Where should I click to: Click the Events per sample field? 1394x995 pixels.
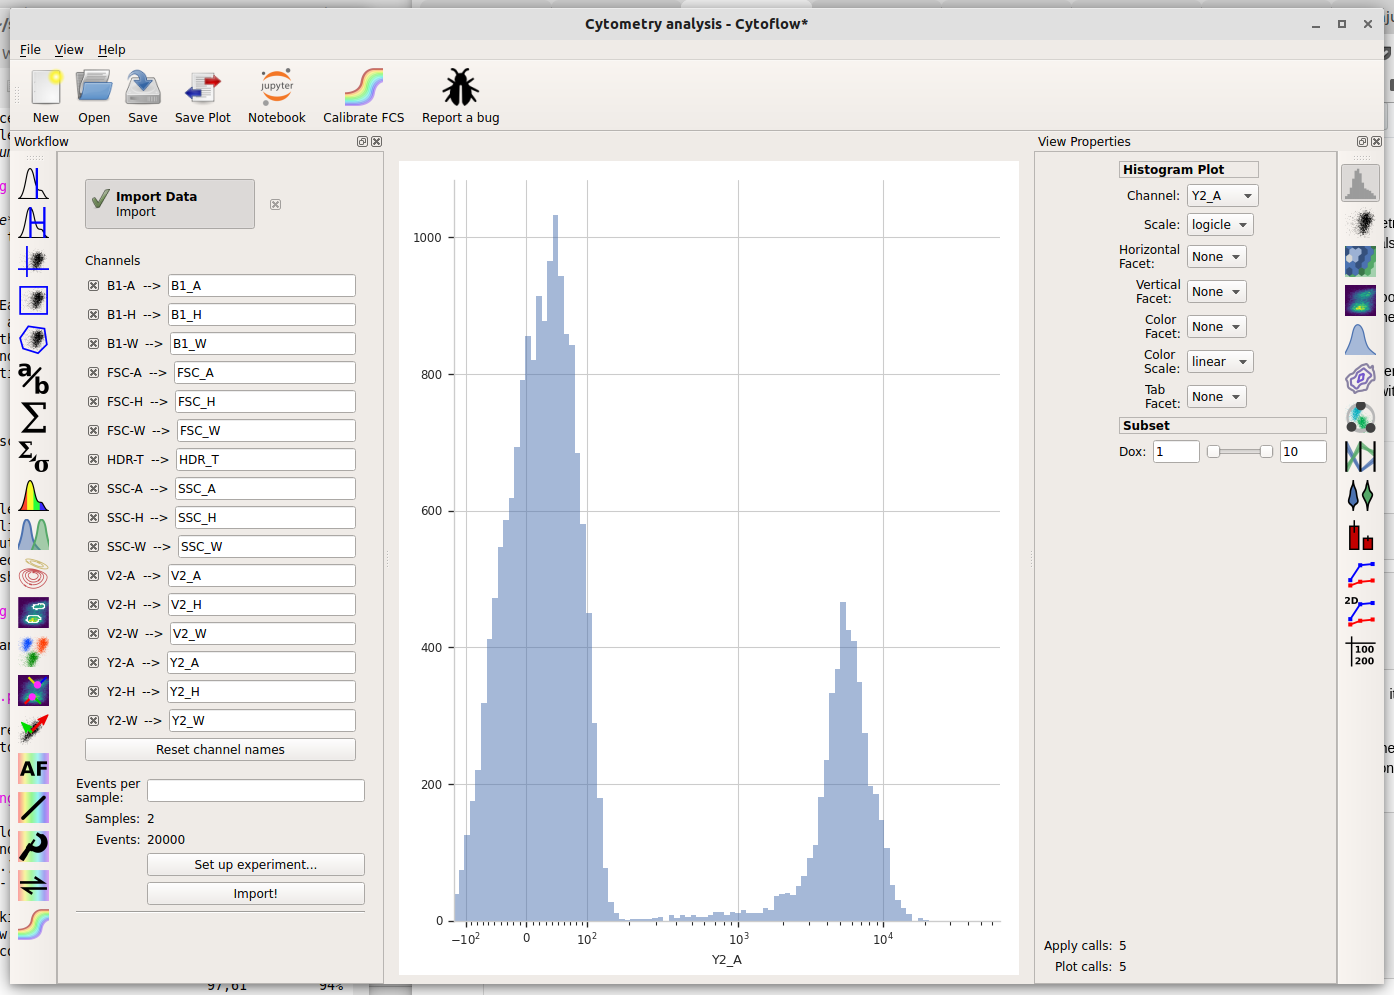click(x=255, y=791)
